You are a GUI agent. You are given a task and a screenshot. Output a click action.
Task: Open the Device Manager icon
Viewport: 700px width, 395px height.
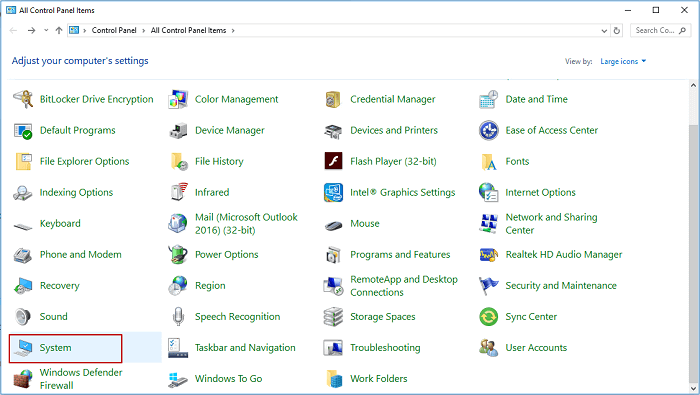coord(178,130)
